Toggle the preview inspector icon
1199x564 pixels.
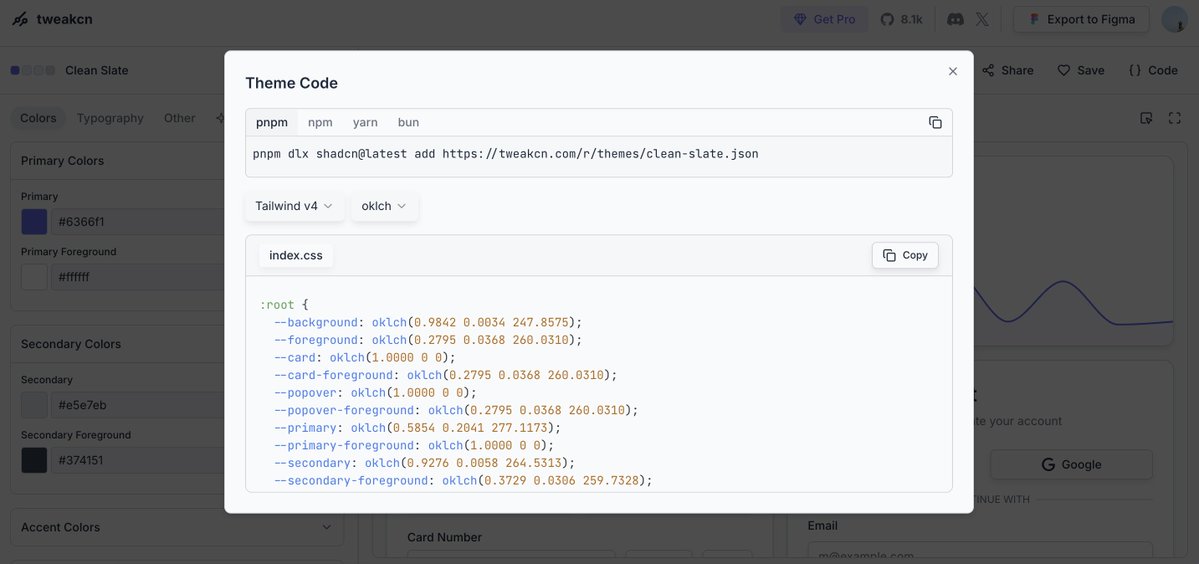[x=1145, y=118]
